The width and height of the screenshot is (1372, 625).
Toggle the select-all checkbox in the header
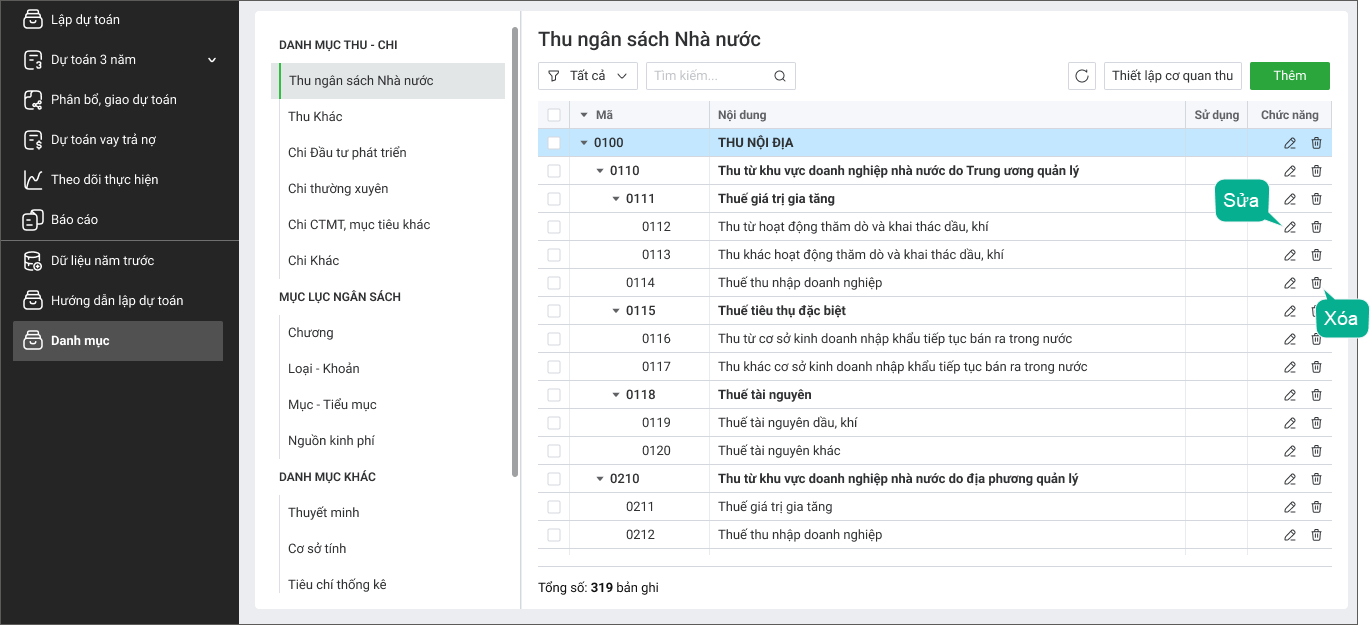(x=554, y=115)
